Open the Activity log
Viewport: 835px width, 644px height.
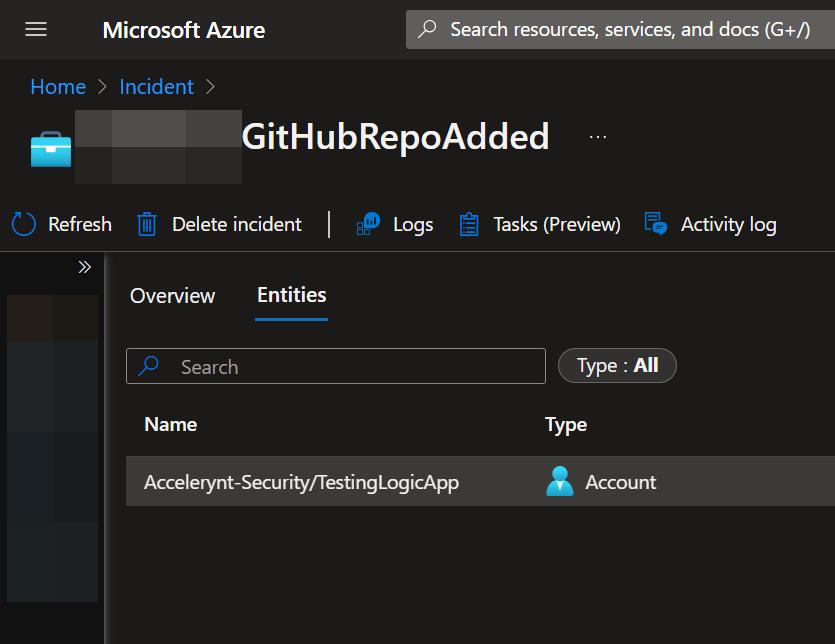tap(710, 224)
